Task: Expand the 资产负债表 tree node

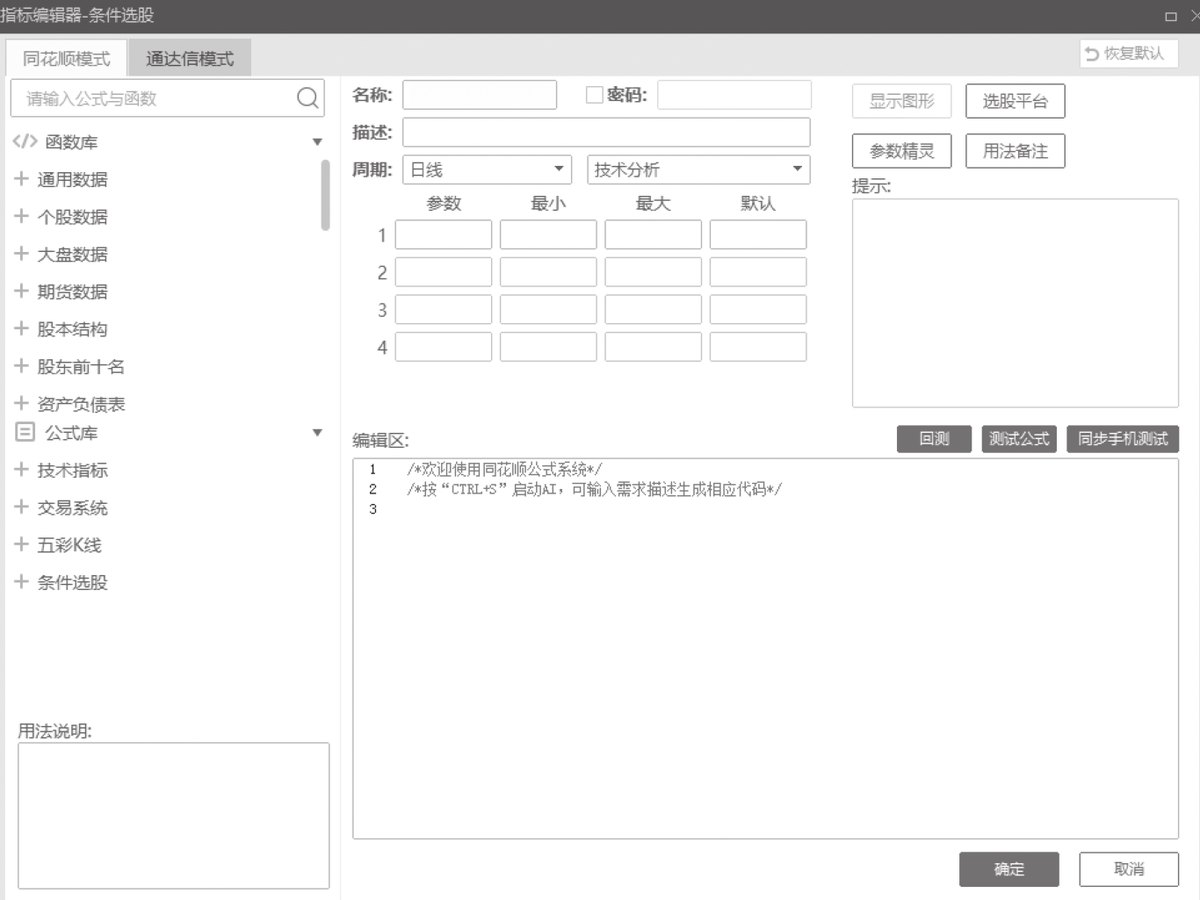Action: pos(21,404)
